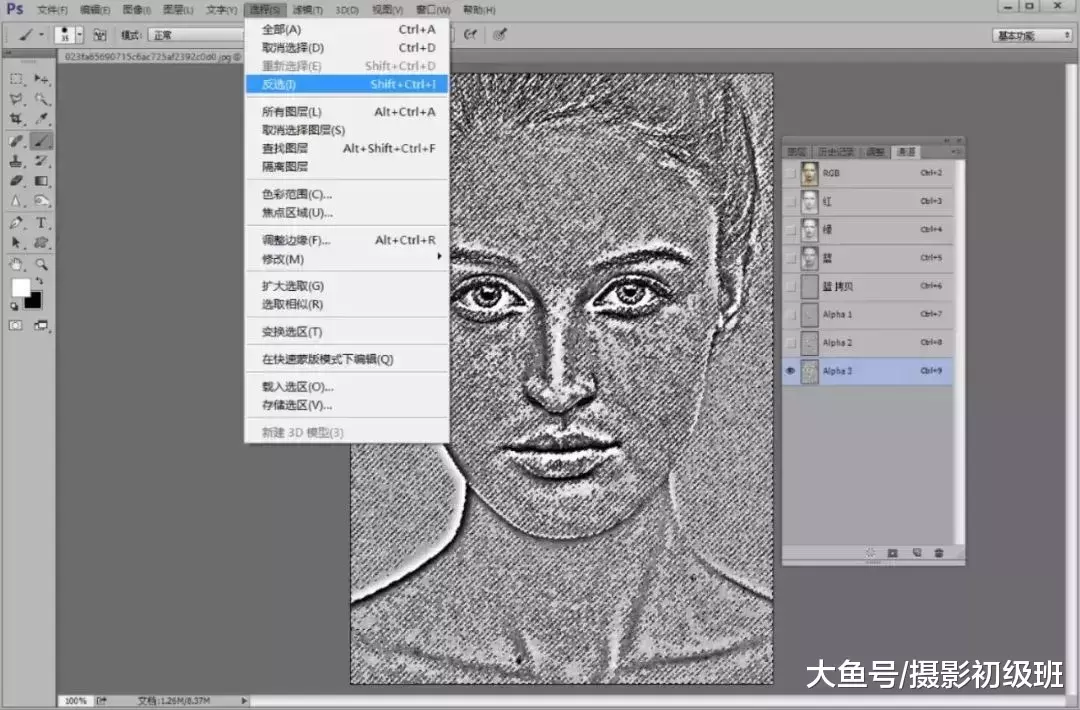
Task: Toggle tablet pressure size icon
Action: tap(500, 34)
